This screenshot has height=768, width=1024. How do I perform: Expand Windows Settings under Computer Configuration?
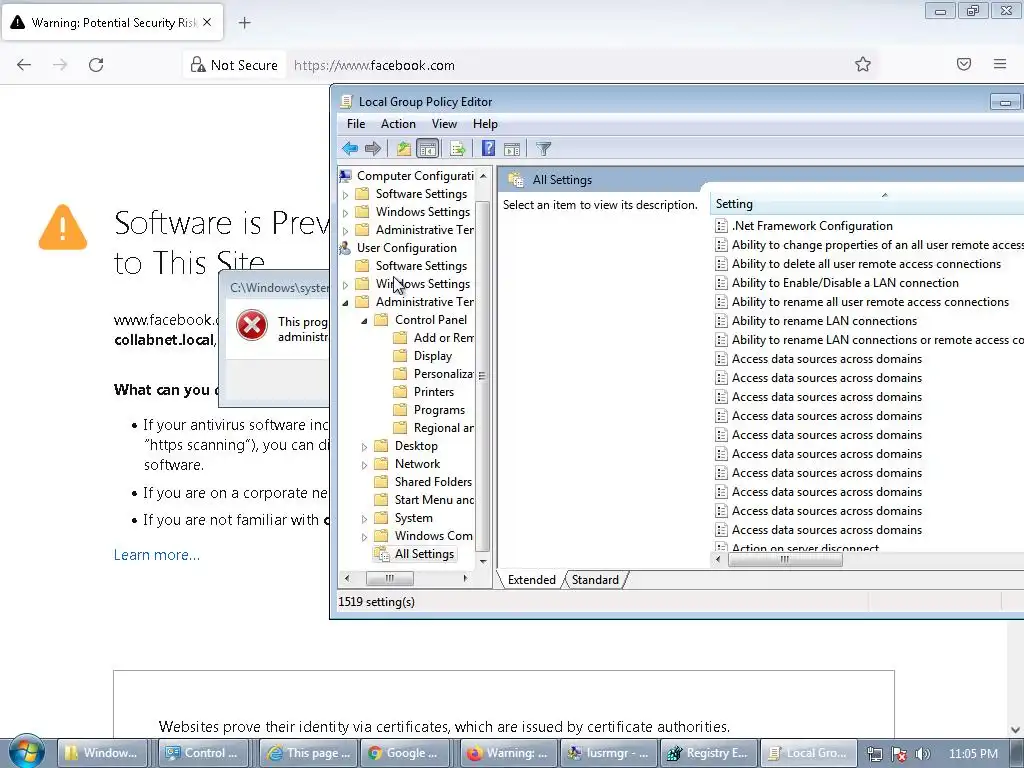point(345,212)
